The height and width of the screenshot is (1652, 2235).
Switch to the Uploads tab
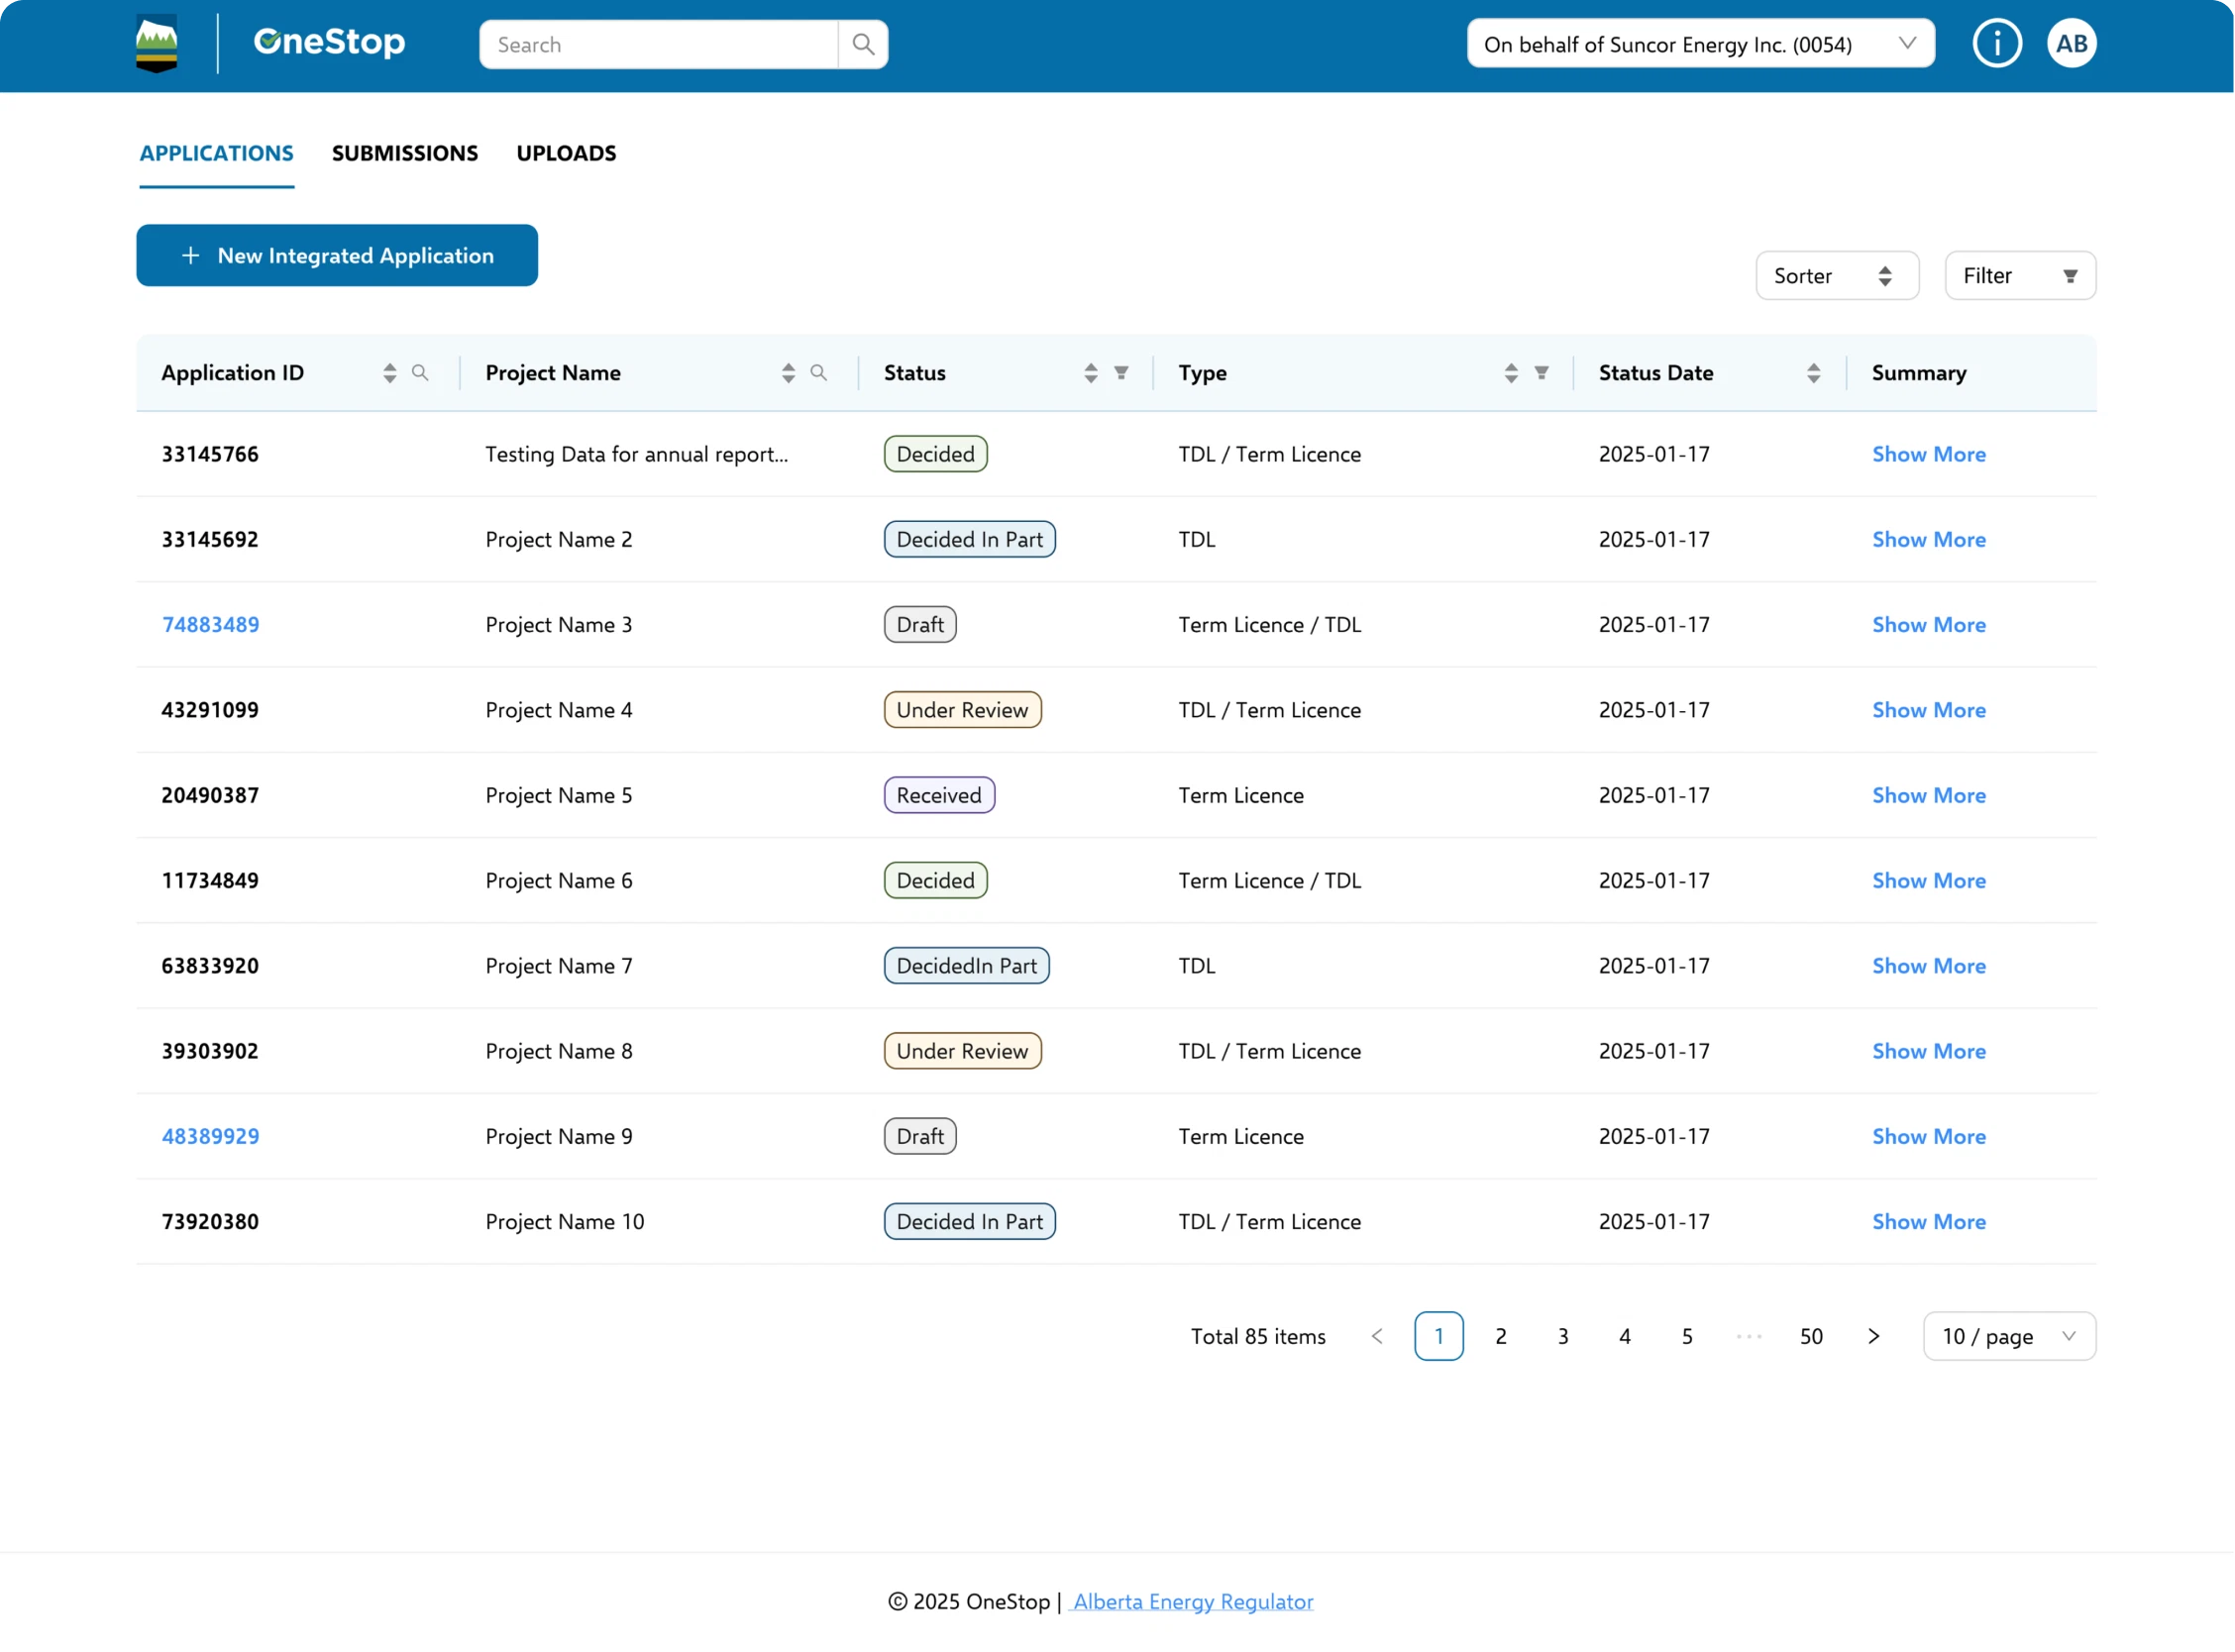pyautogui.click(x=566, y=153)
